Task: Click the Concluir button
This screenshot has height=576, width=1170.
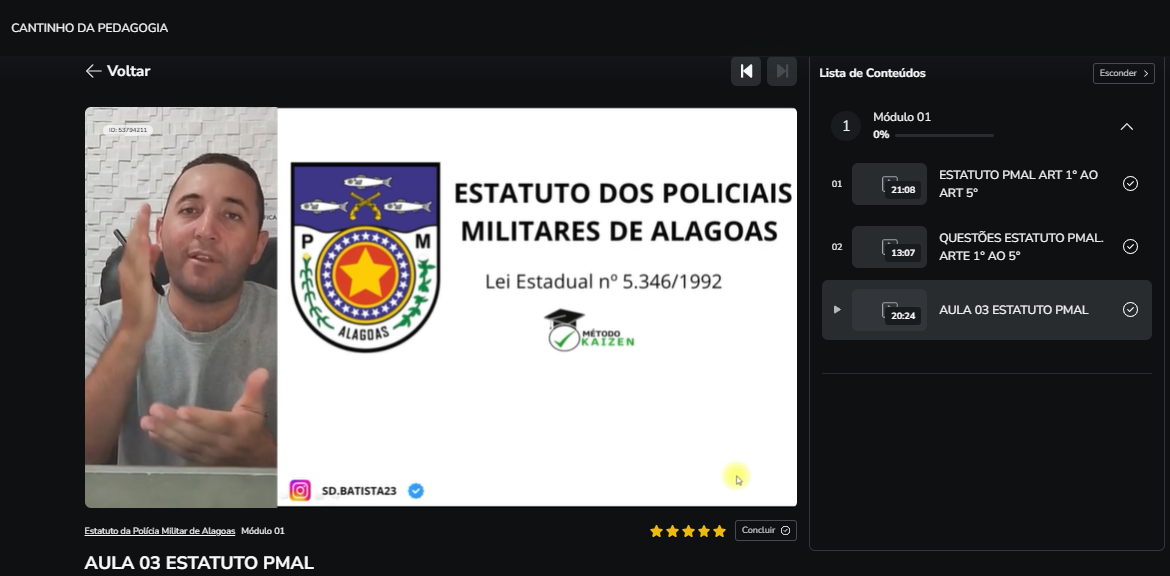Action: (766, 530)
